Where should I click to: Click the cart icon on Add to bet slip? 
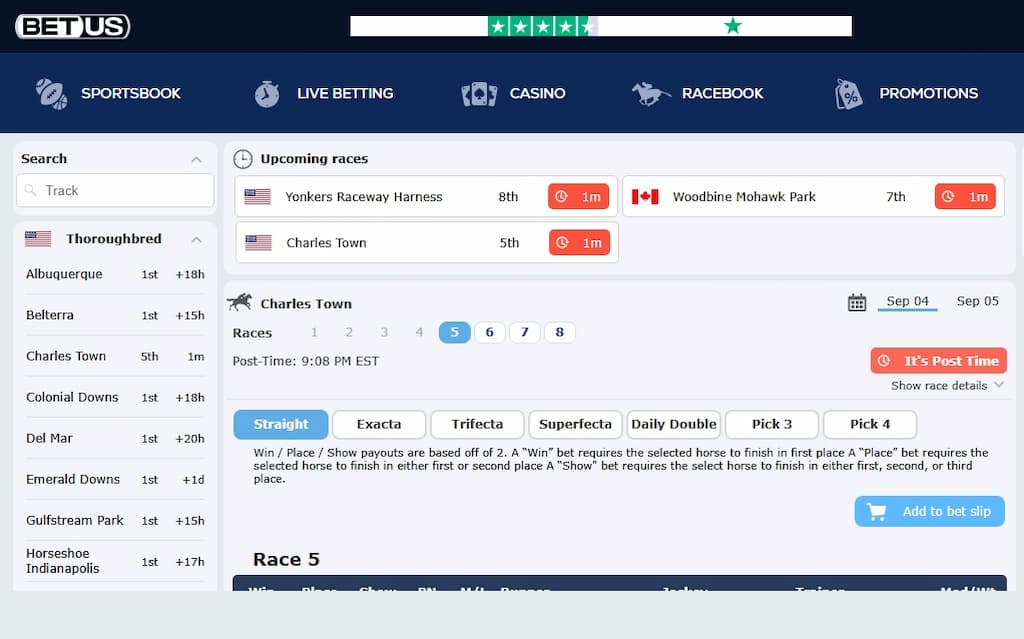coord(878,511)
